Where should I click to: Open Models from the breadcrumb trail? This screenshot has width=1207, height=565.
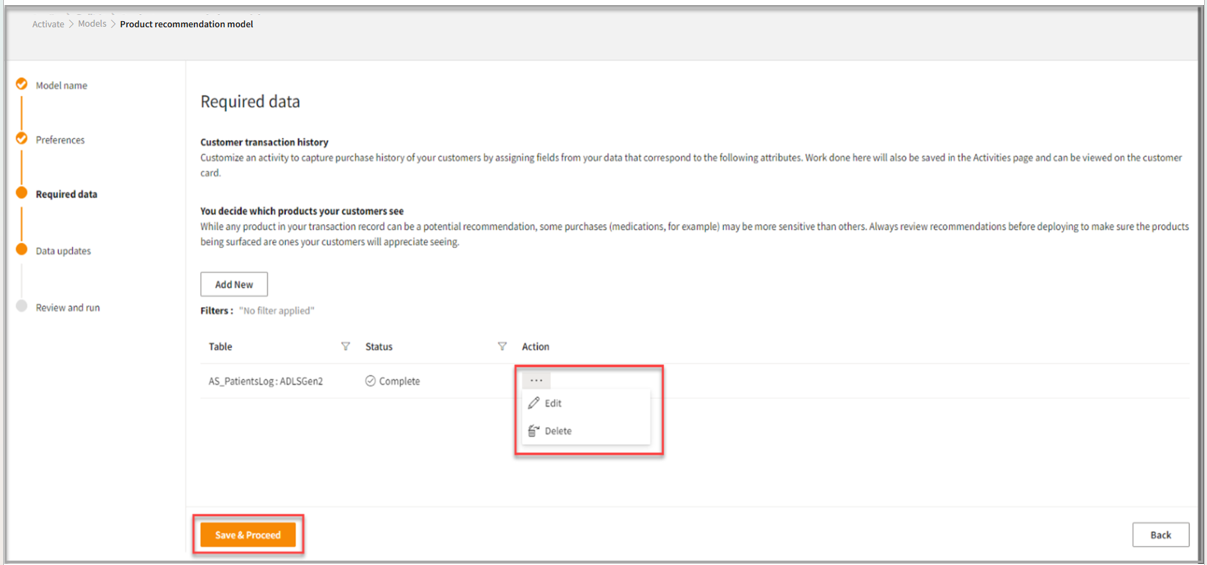point(92,24)
